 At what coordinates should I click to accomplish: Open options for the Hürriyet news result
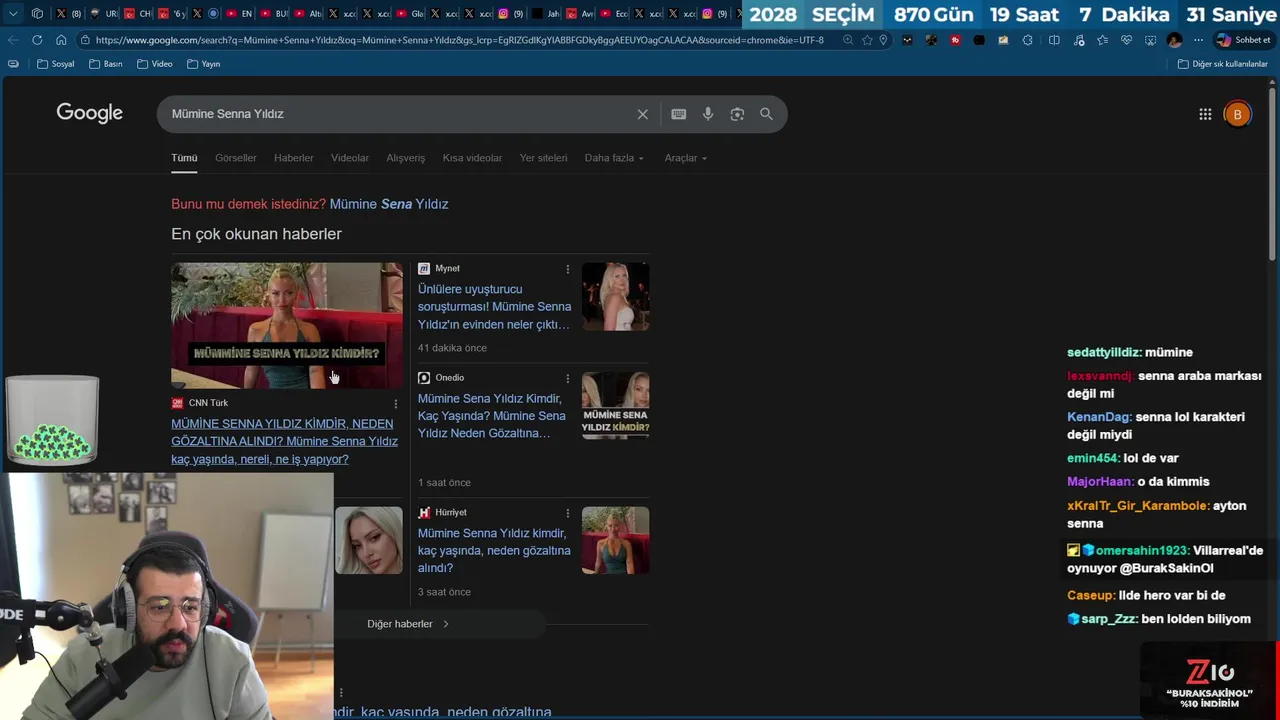pyautogui.click(x=568, y=513)
